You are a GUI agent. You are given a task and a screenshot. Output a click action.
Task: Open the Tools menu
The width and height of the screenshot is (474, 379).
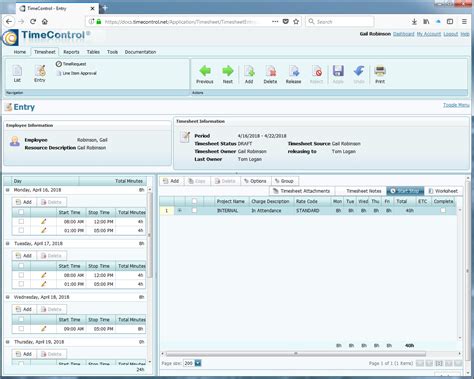[112, 52]
